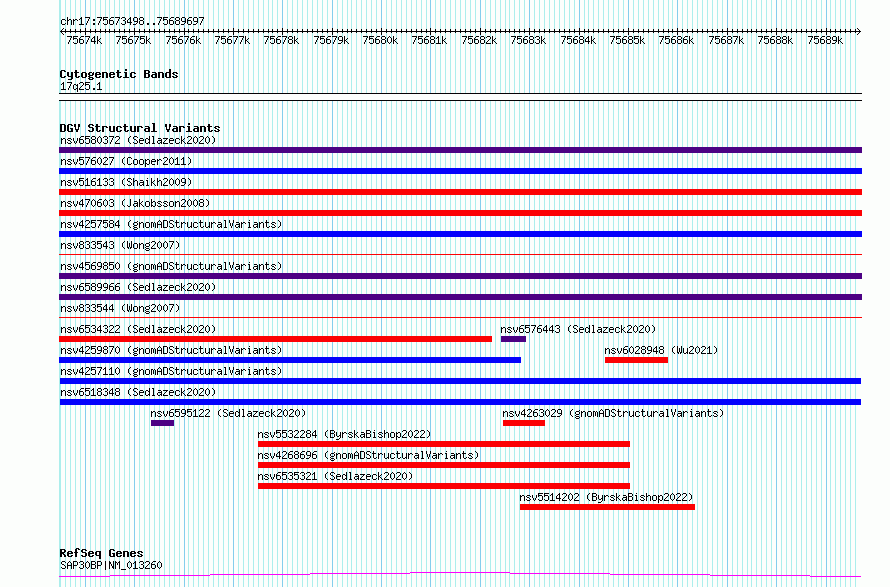890x587 pixels.
Task: Click the thin red line of nsv833544
Action: [460, 318]
